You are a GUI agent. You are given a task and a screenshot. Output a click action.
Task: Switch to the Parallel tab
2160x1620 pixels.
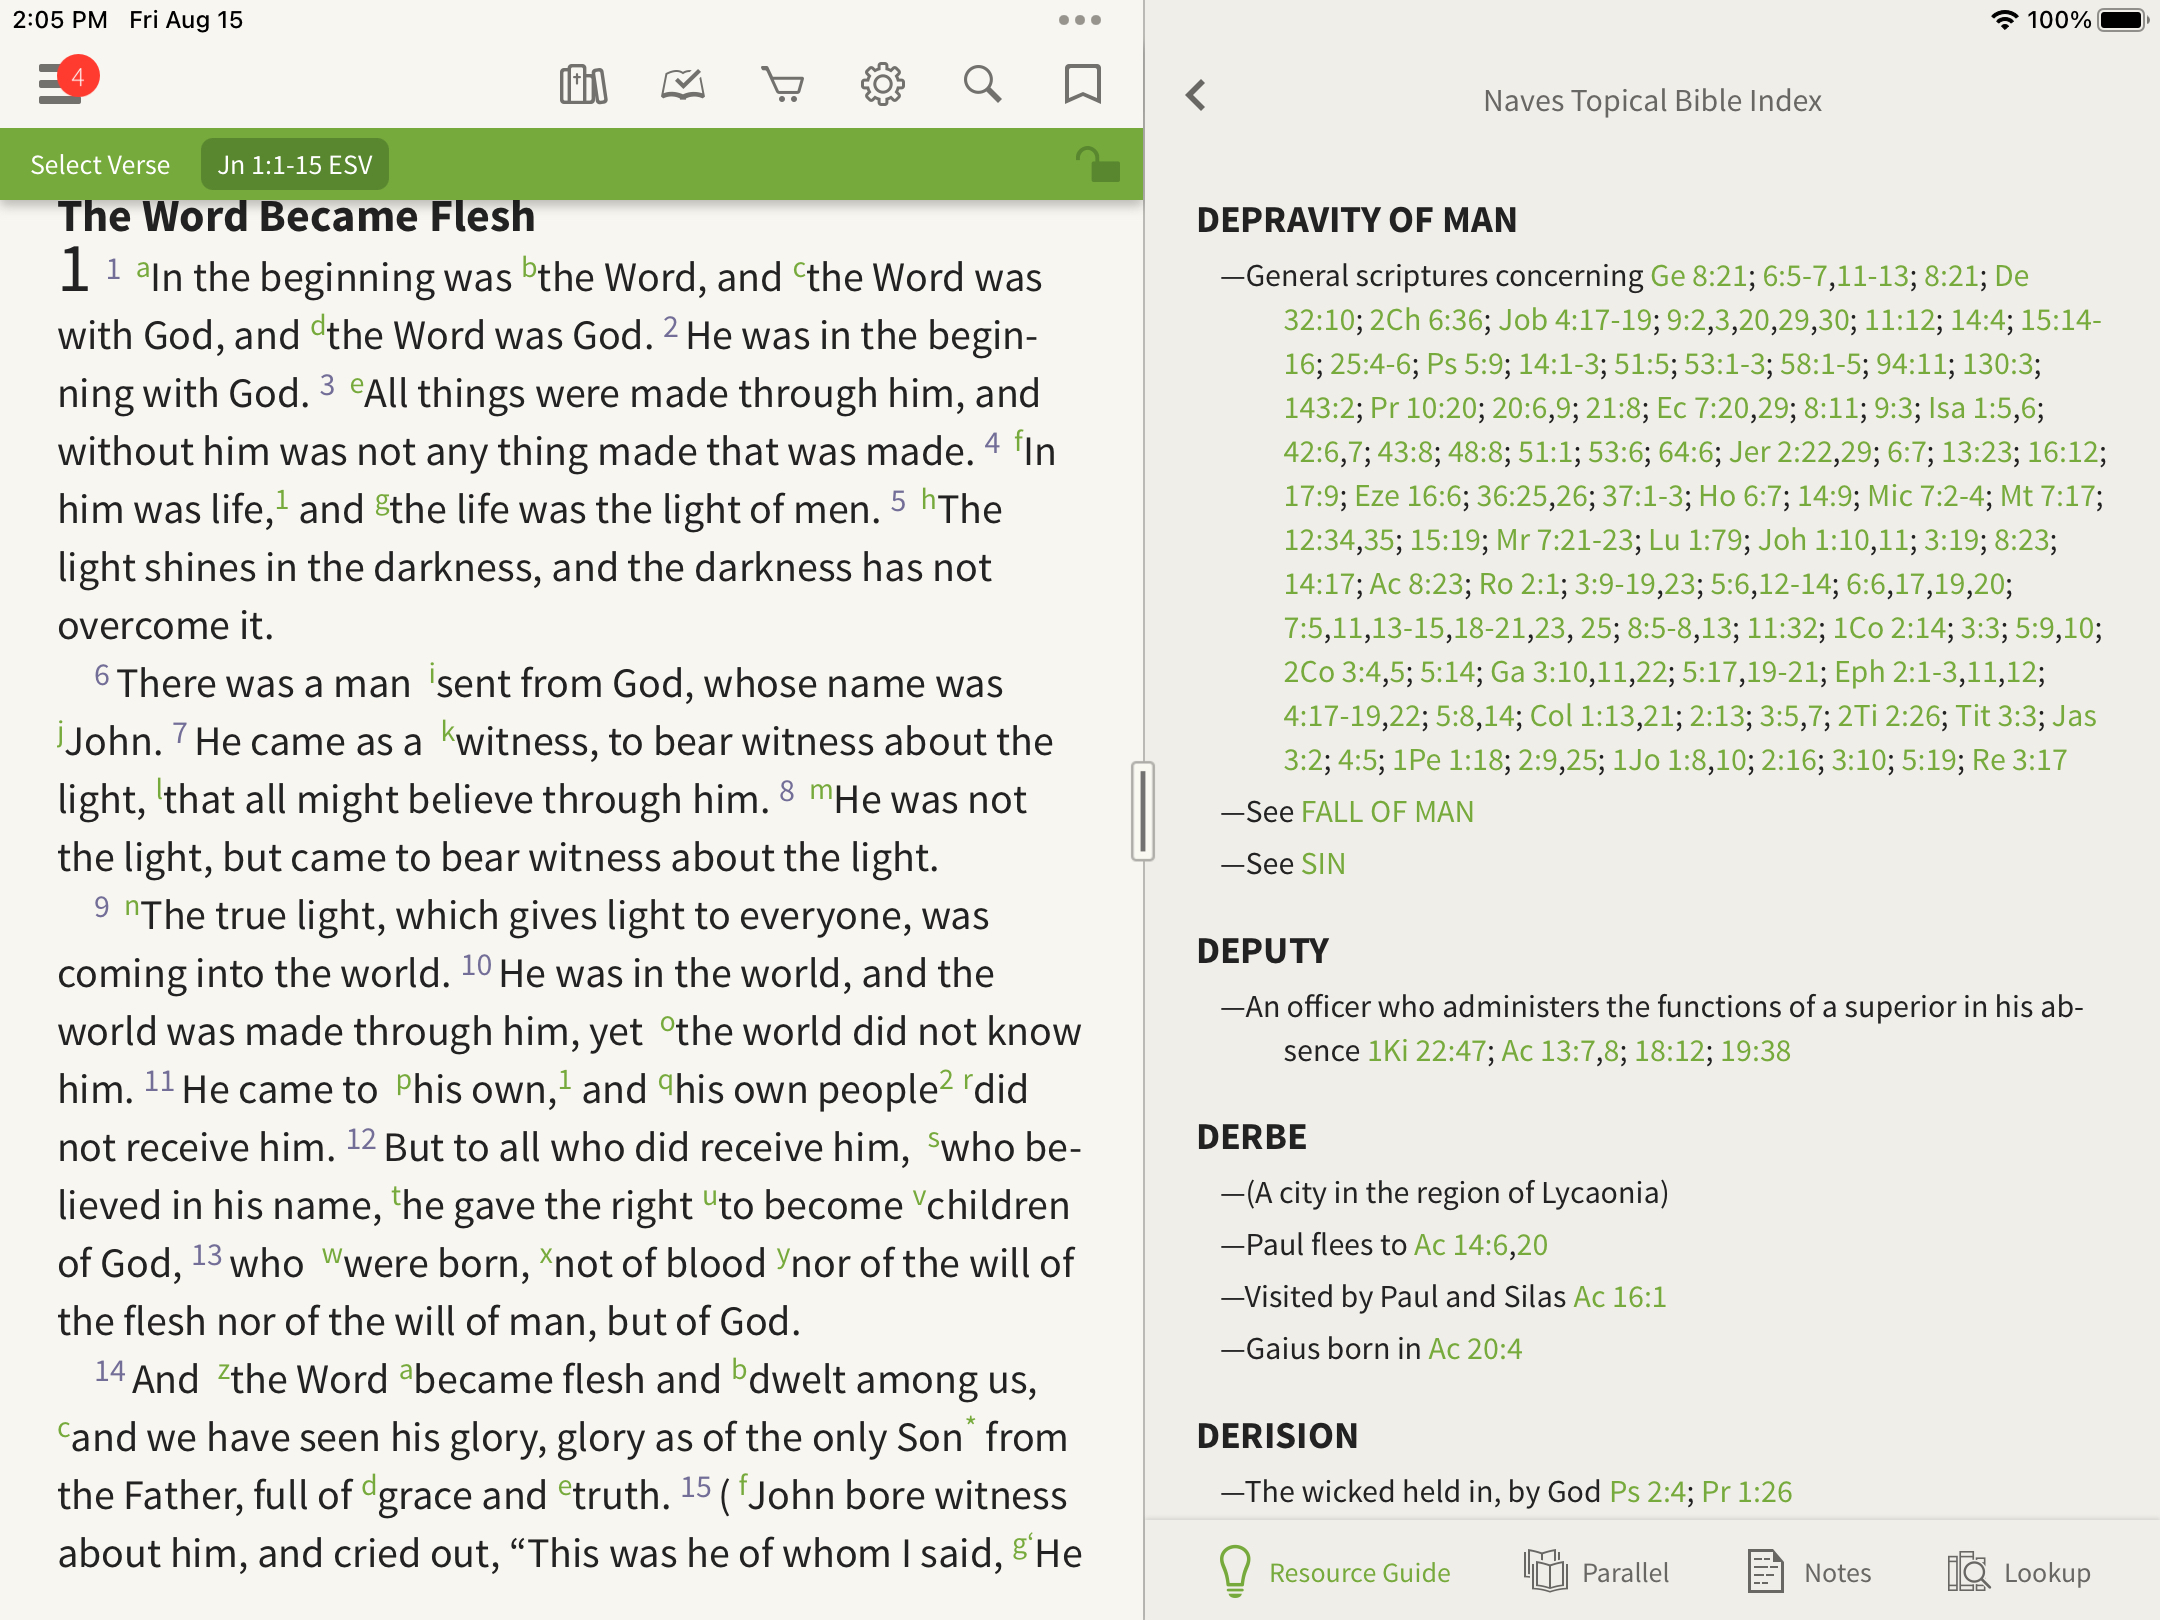click(x=1597, y=1572)
